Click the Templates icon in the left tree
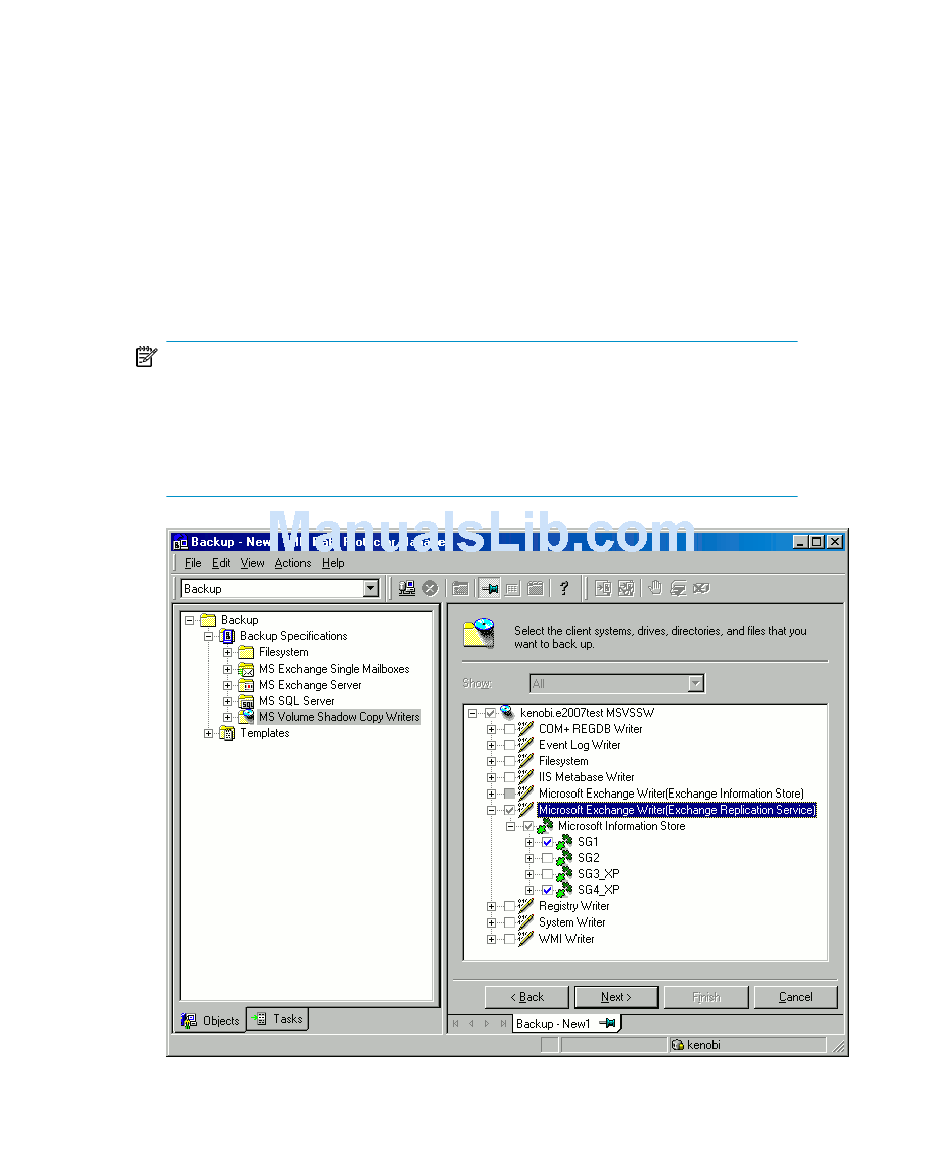The width and height of the screenshot is (950, 1172). (227, 733)
